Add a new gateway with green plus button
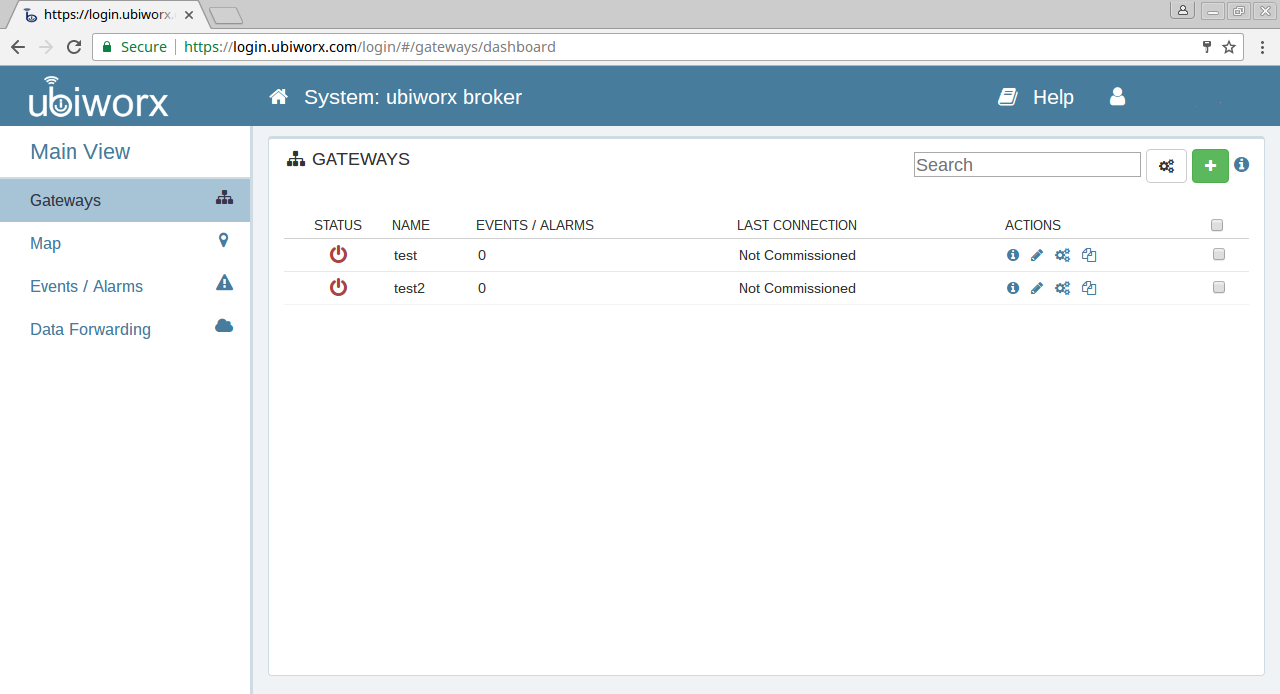The width and height of the screenshot is (1280, 694). [1210, 166]
